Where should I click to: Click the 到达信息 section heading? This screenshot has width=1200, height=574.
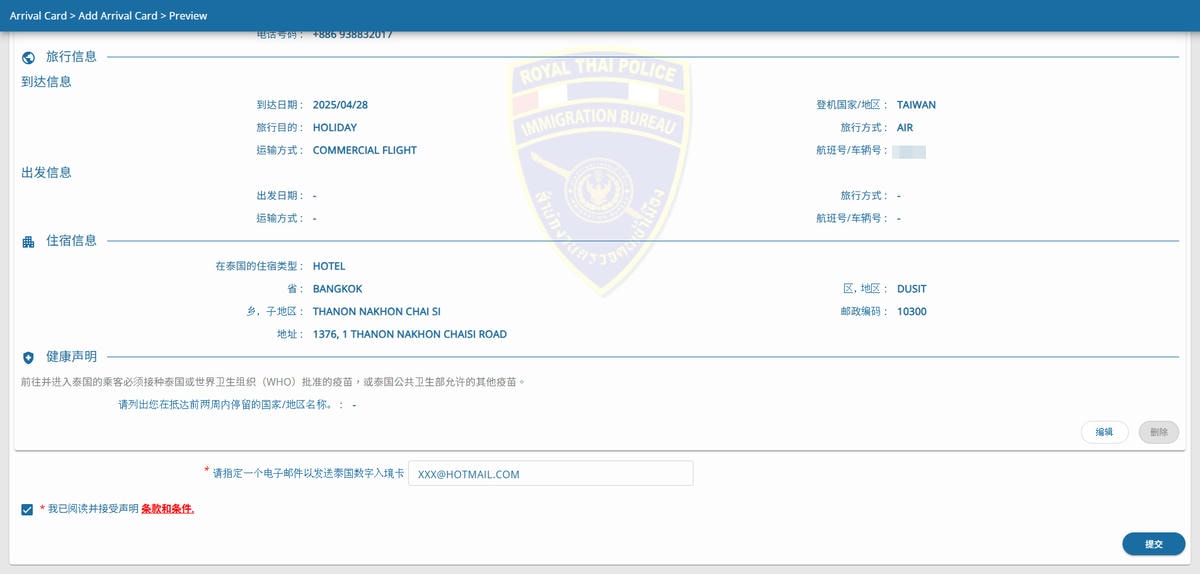[47, 82]
